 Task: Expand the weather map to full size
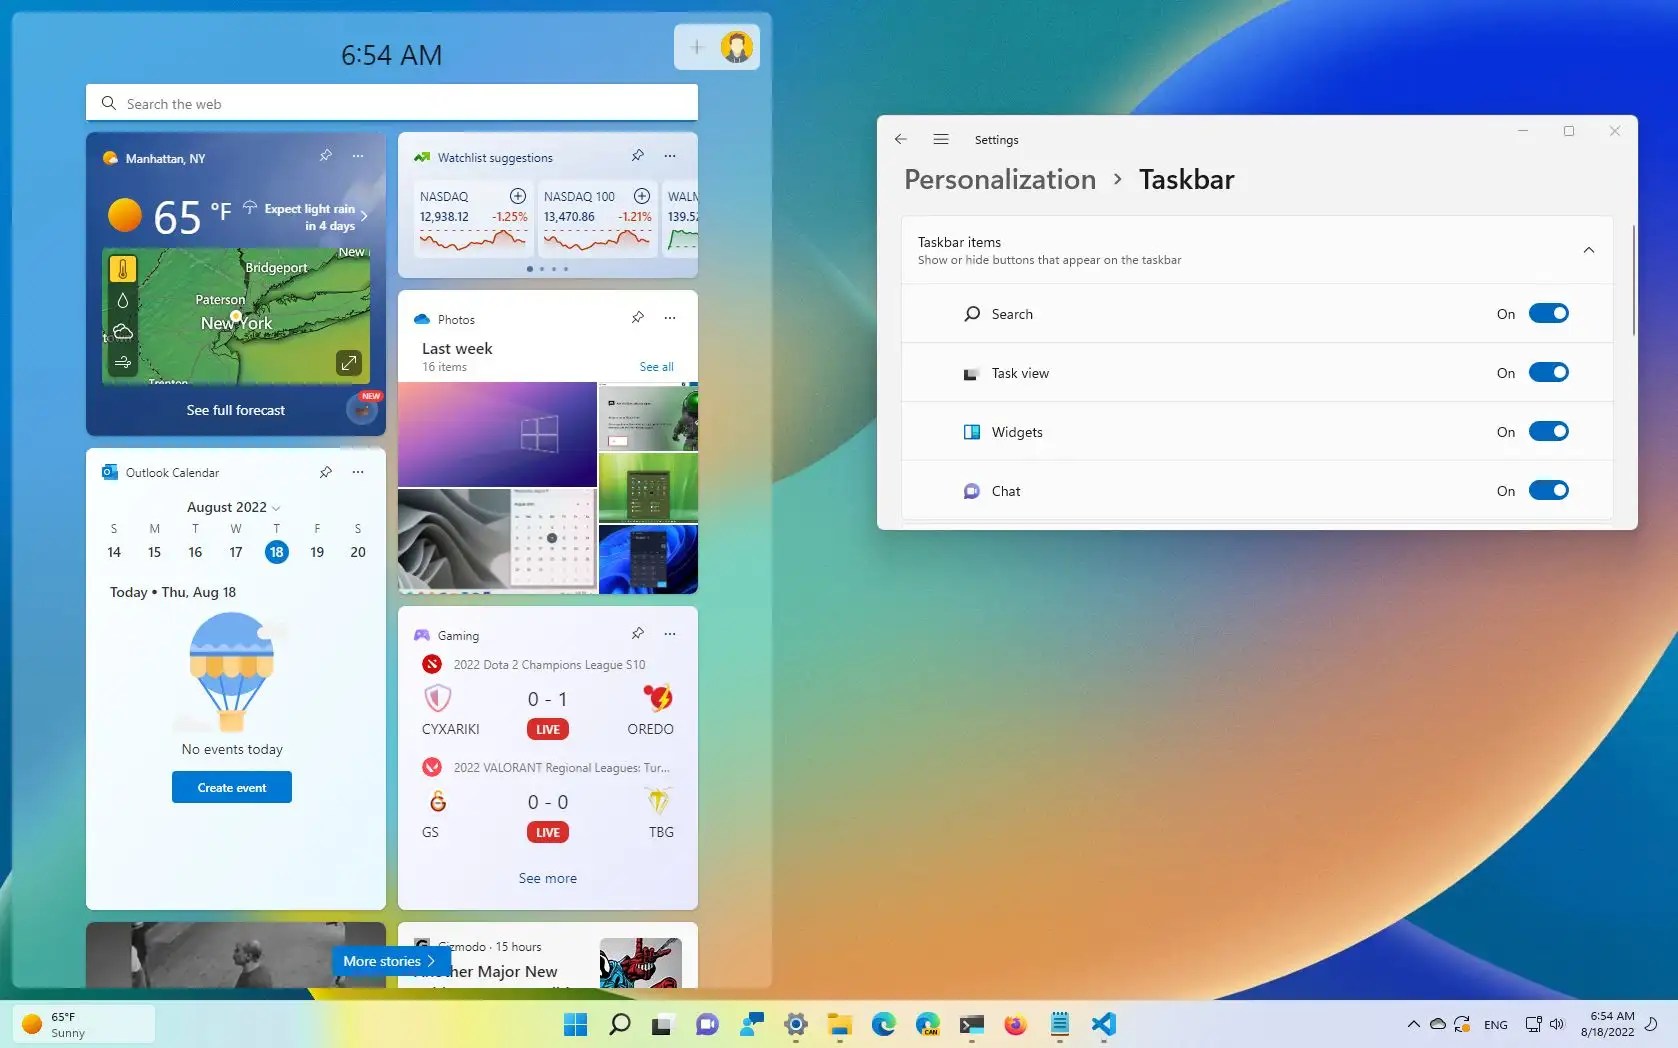click(348, 363)
